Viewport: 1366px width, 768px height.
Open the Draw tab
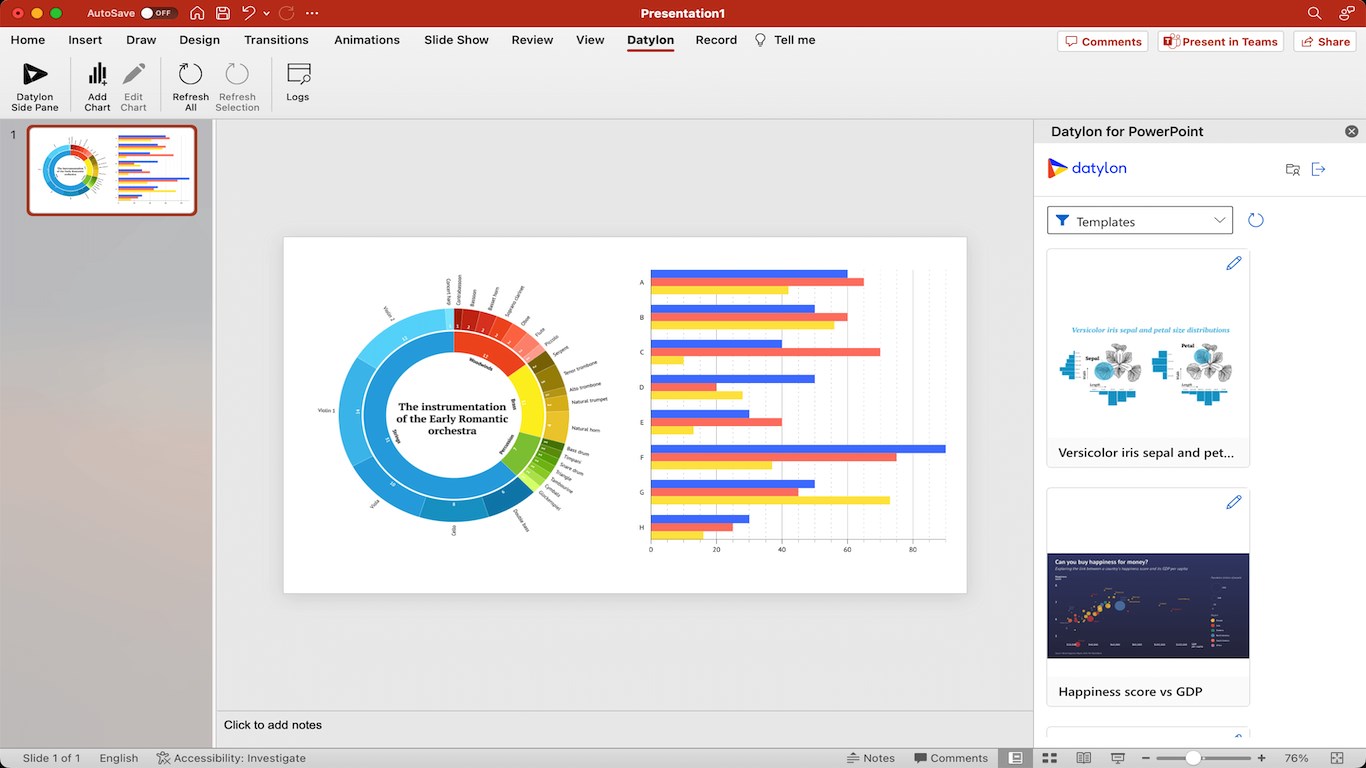coord(141,40)
